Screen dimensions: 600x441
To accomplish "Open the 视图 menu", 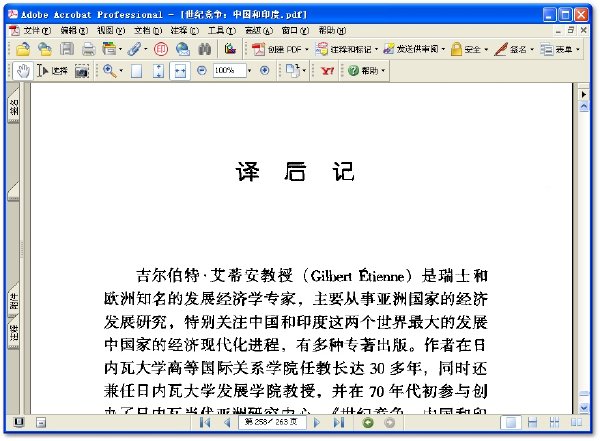I will (111, 30).
